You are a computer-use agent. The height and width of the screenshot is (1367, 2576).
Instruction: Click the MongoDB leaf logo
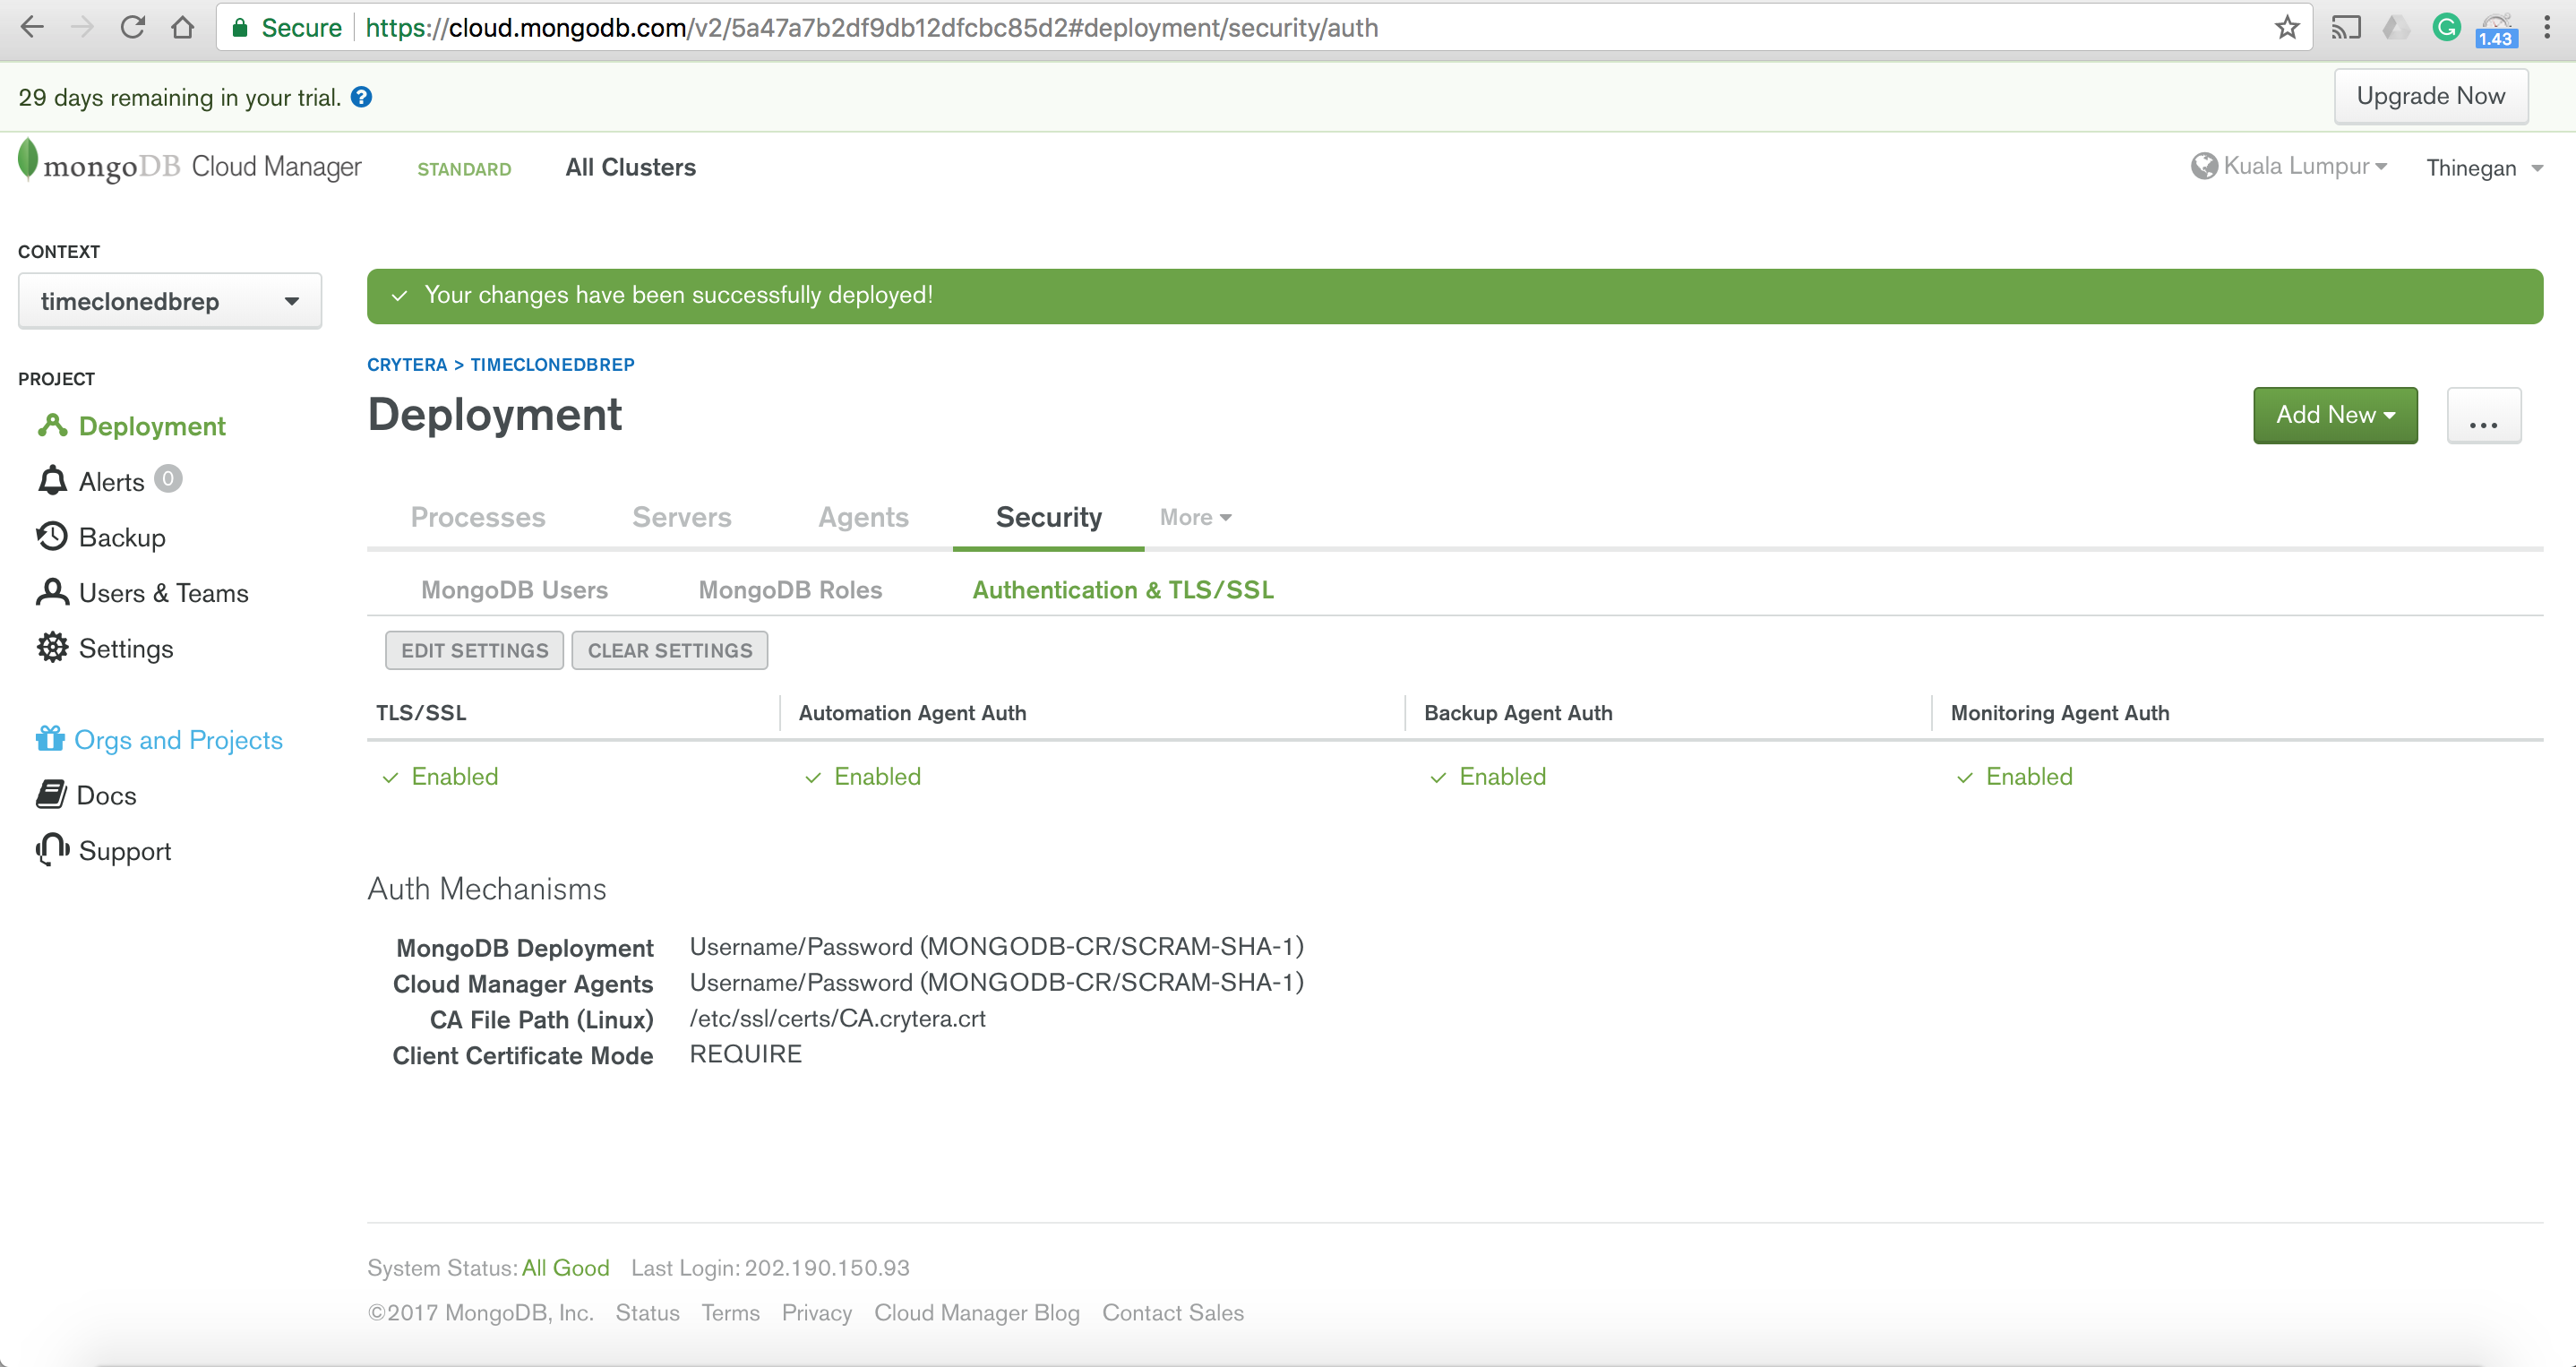(28, 160)
